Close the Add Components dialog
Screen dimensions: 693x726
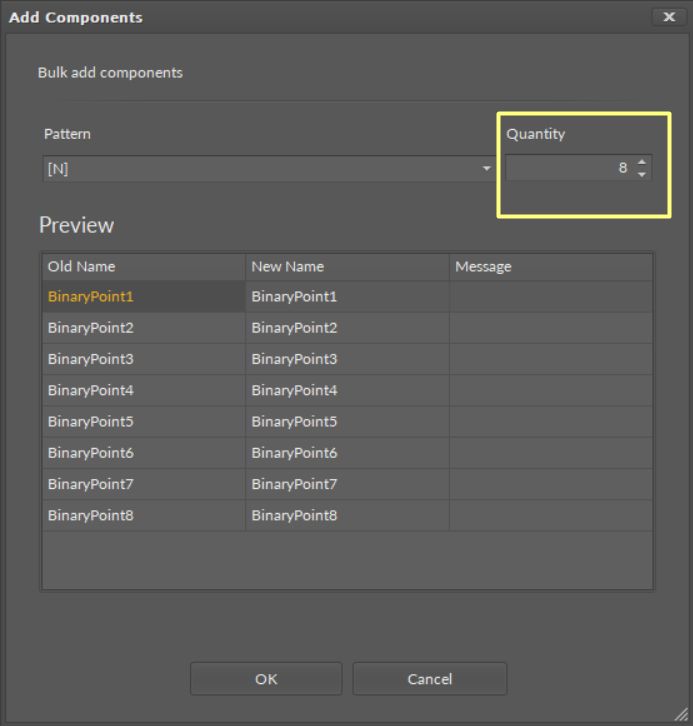click(x=668, y=17)
